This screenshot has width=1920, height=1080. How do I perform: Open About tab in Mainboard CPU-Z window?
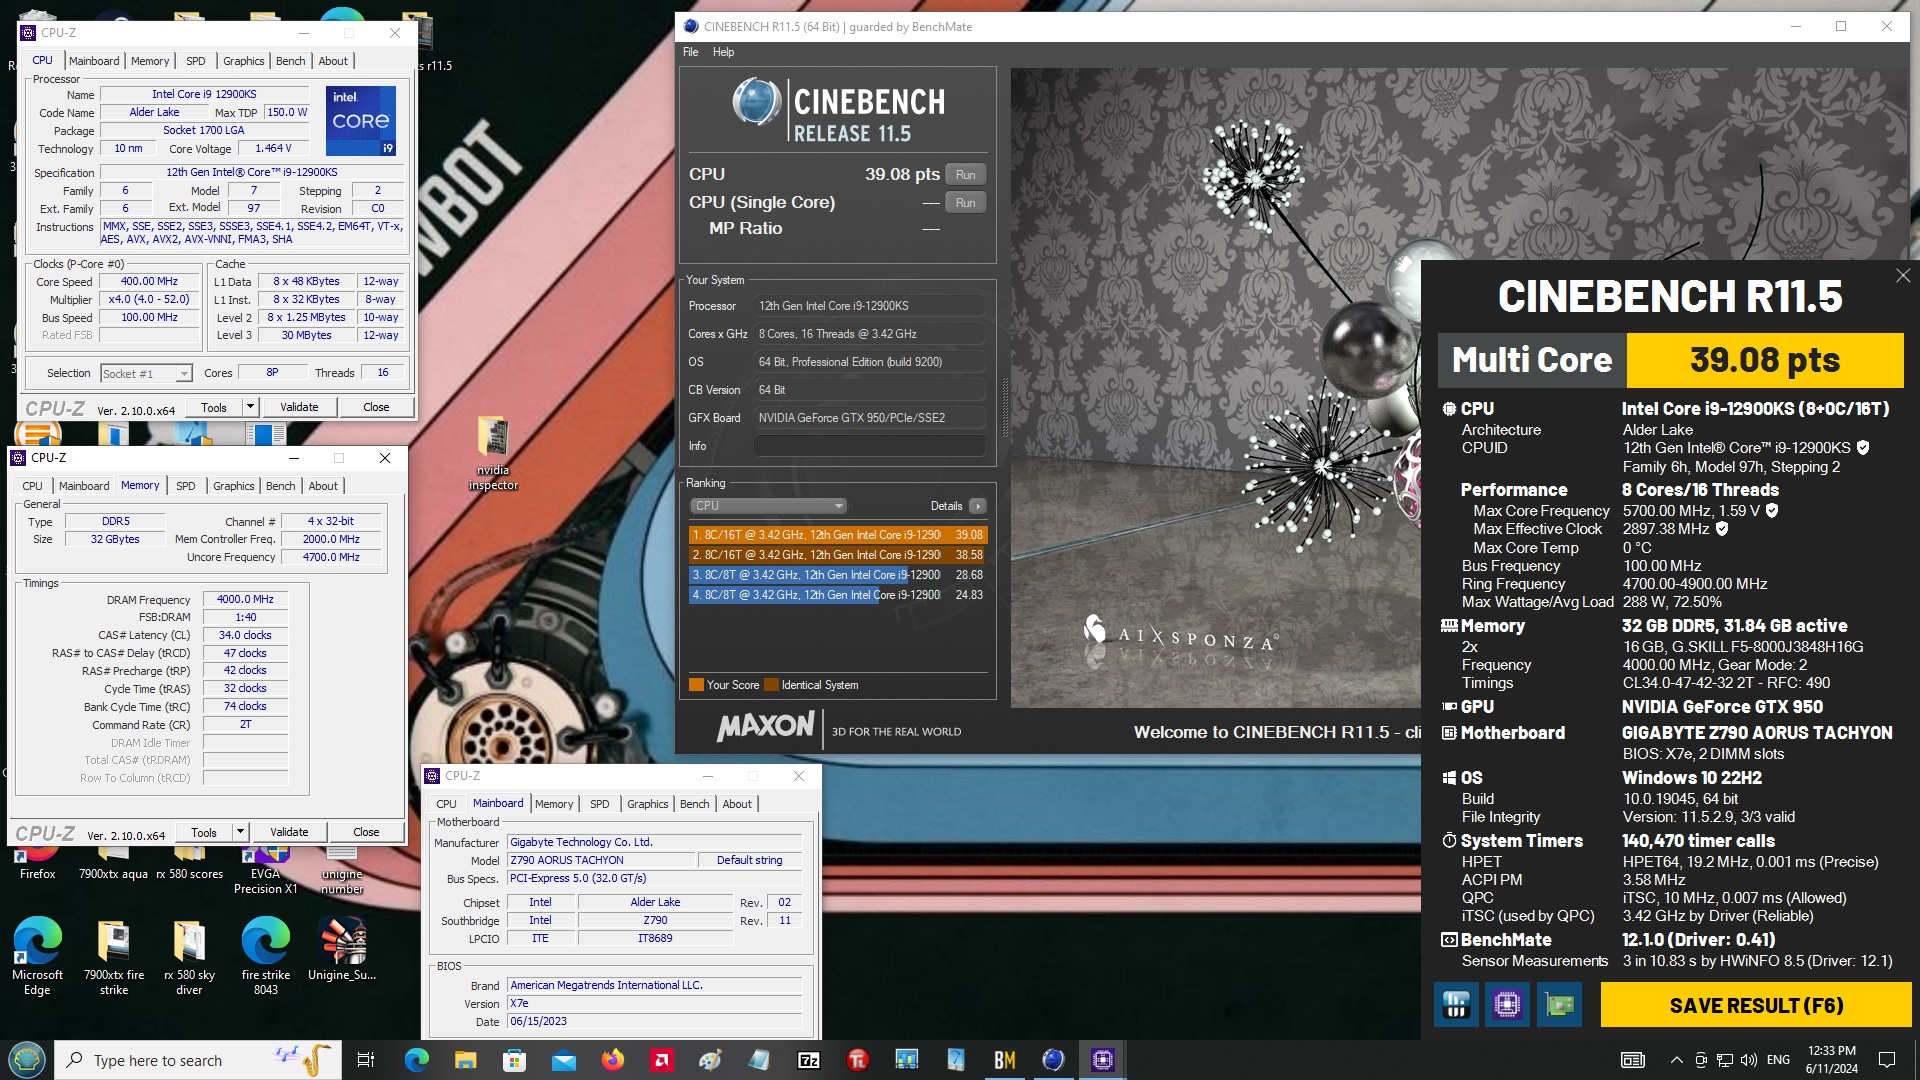[x=737, y=804]
